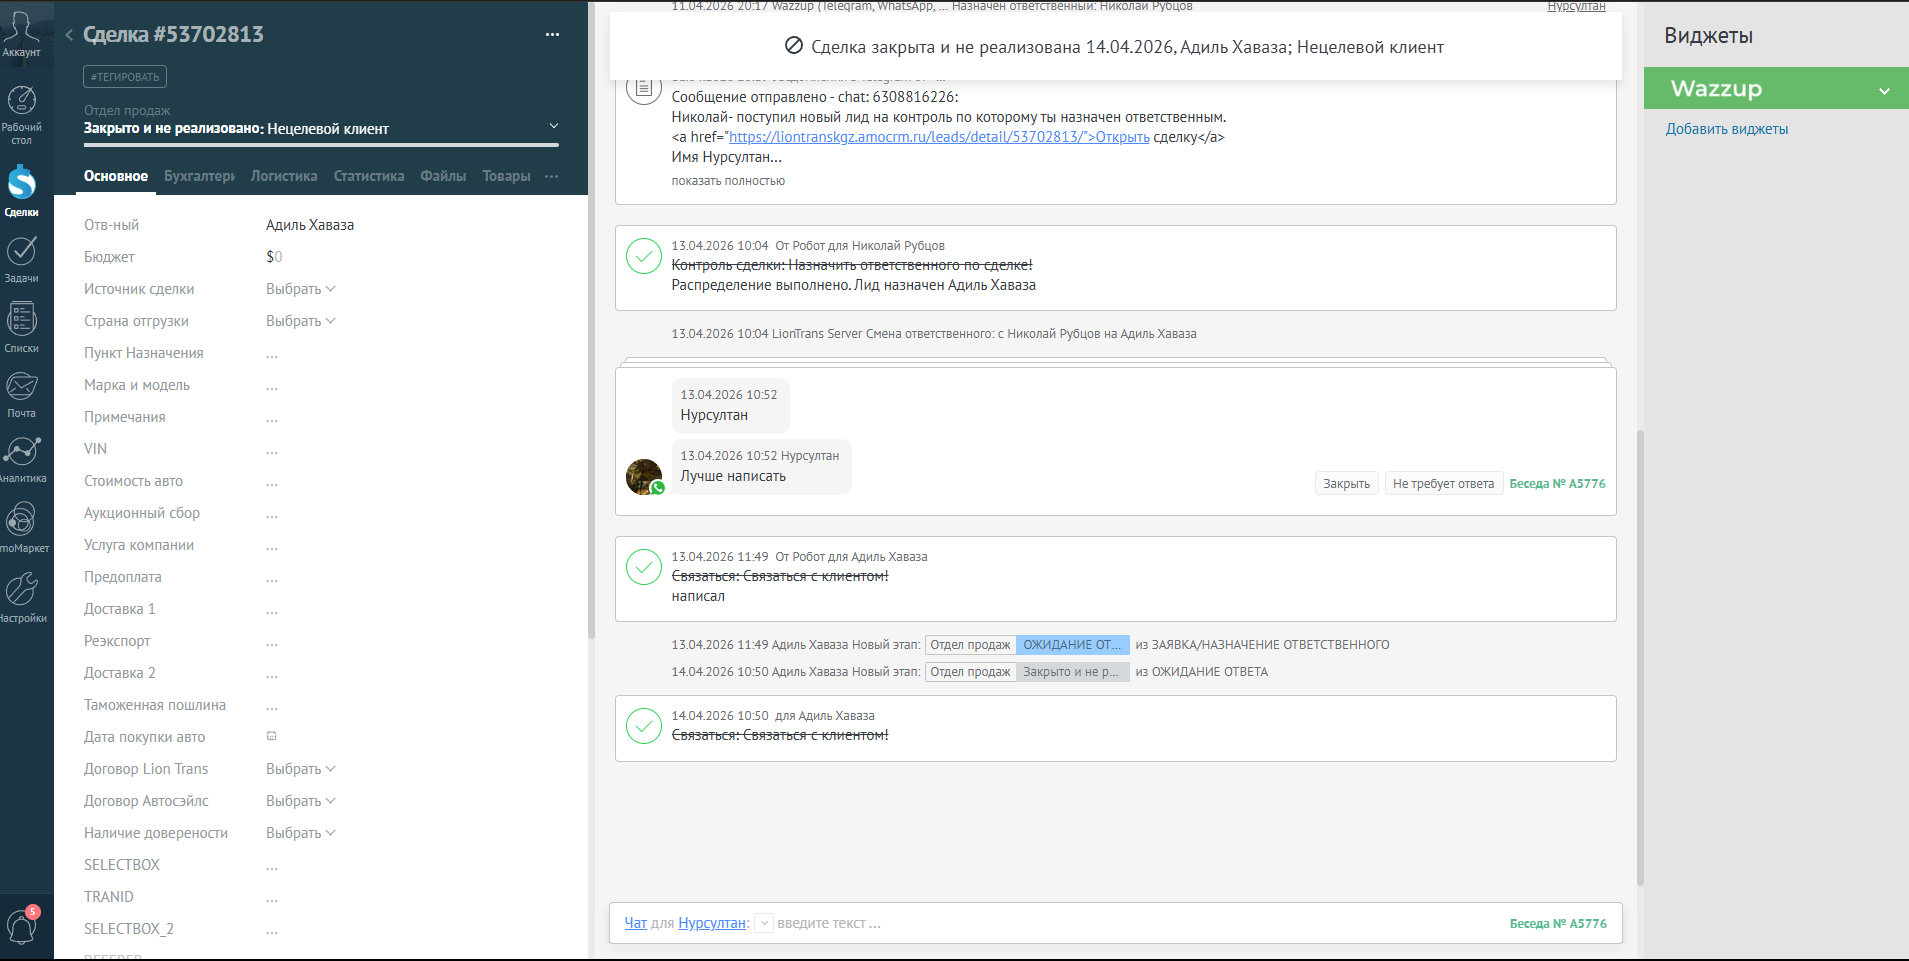Screen dimensions: 1909x961
Task: Open the Аналитика section
Action: click(x=21, y=460)
